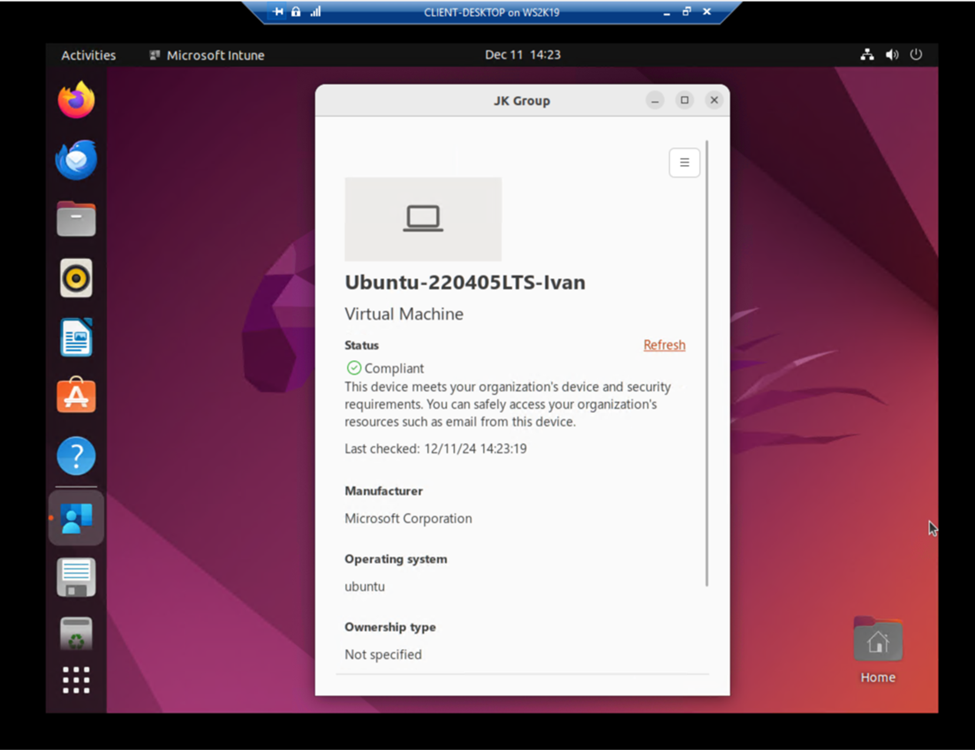Minimize the JK Group window
Image resolution: width=975 pixels, height=750 pixels.
(x=655, y=100)
